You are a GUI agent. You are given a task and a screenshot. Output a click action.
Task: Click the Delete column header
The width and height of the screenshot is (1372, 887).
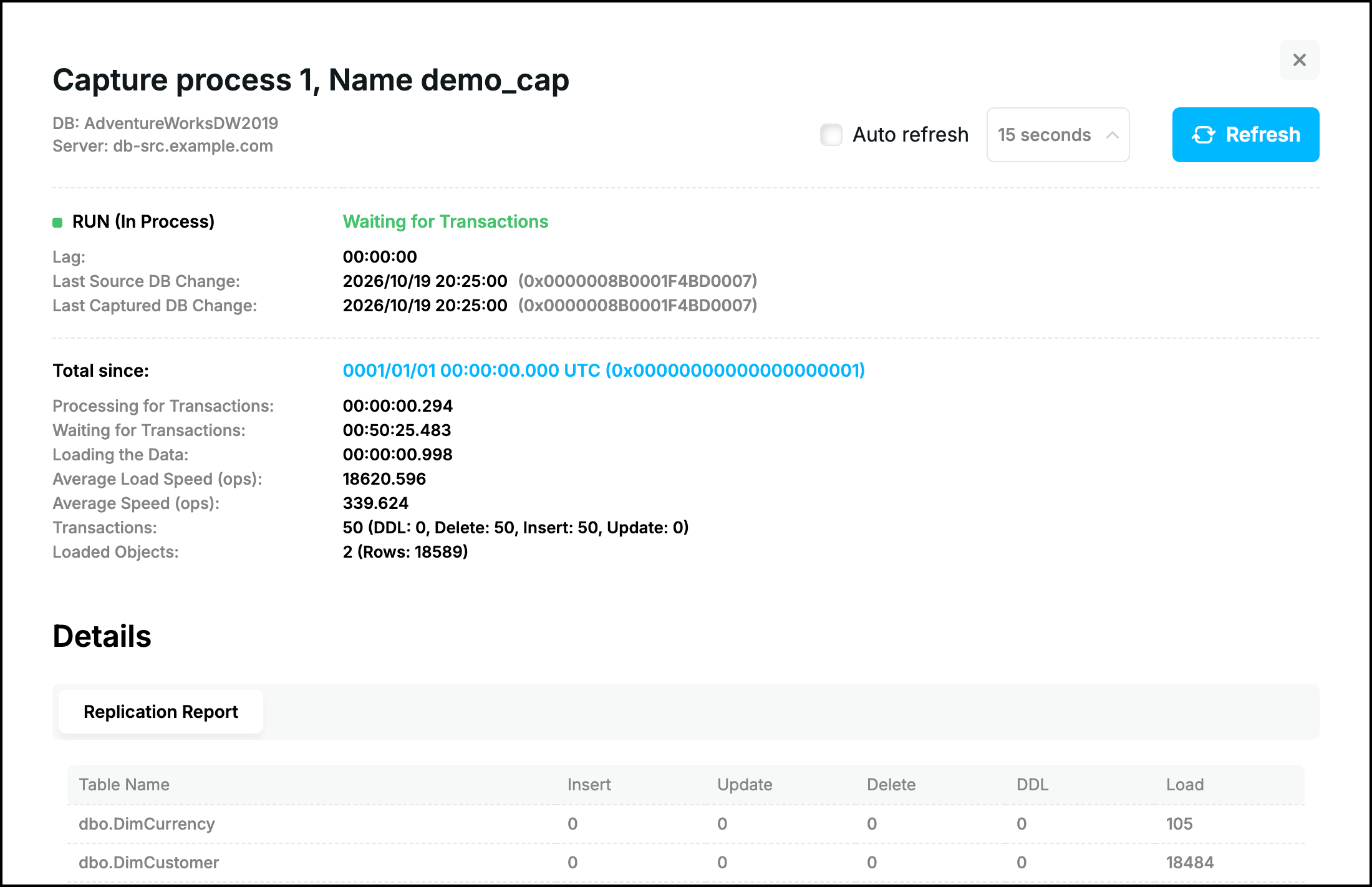tap(891, 785)
